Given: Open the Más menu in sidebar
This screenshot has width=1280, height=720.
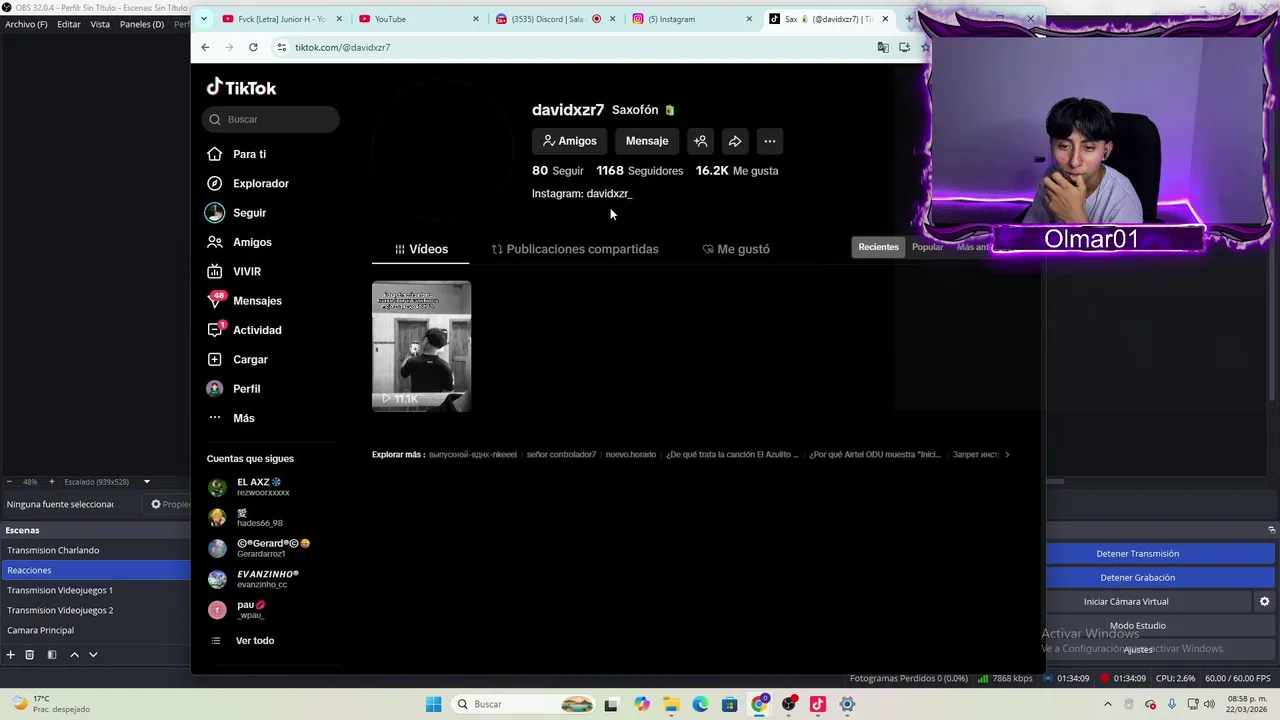Looking at the screenshot, I should pos(243,418).
